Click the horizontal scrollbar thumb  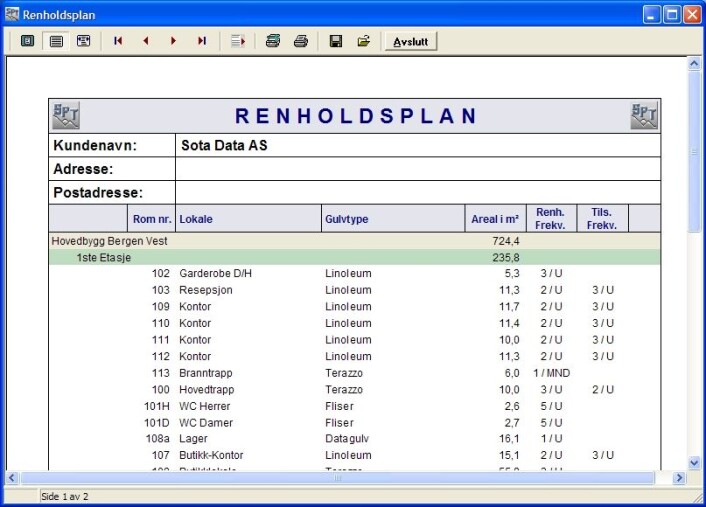tap(337, 478)
